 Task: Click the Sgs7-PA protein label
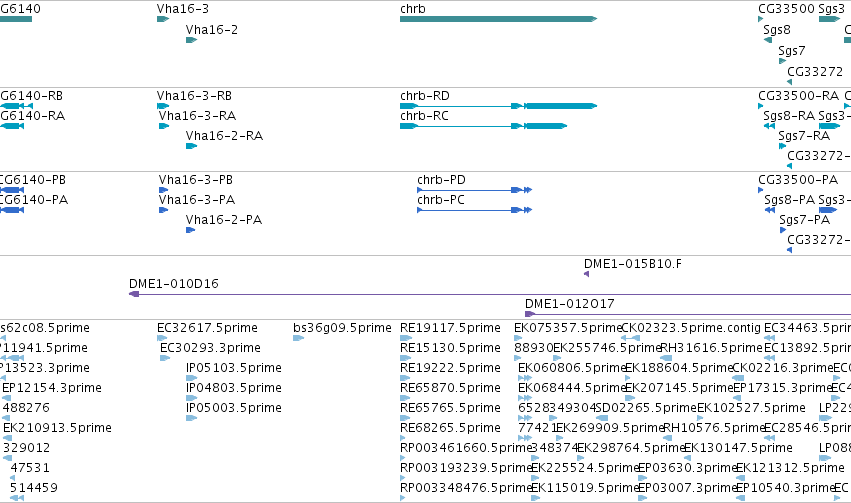coord(804,220)
